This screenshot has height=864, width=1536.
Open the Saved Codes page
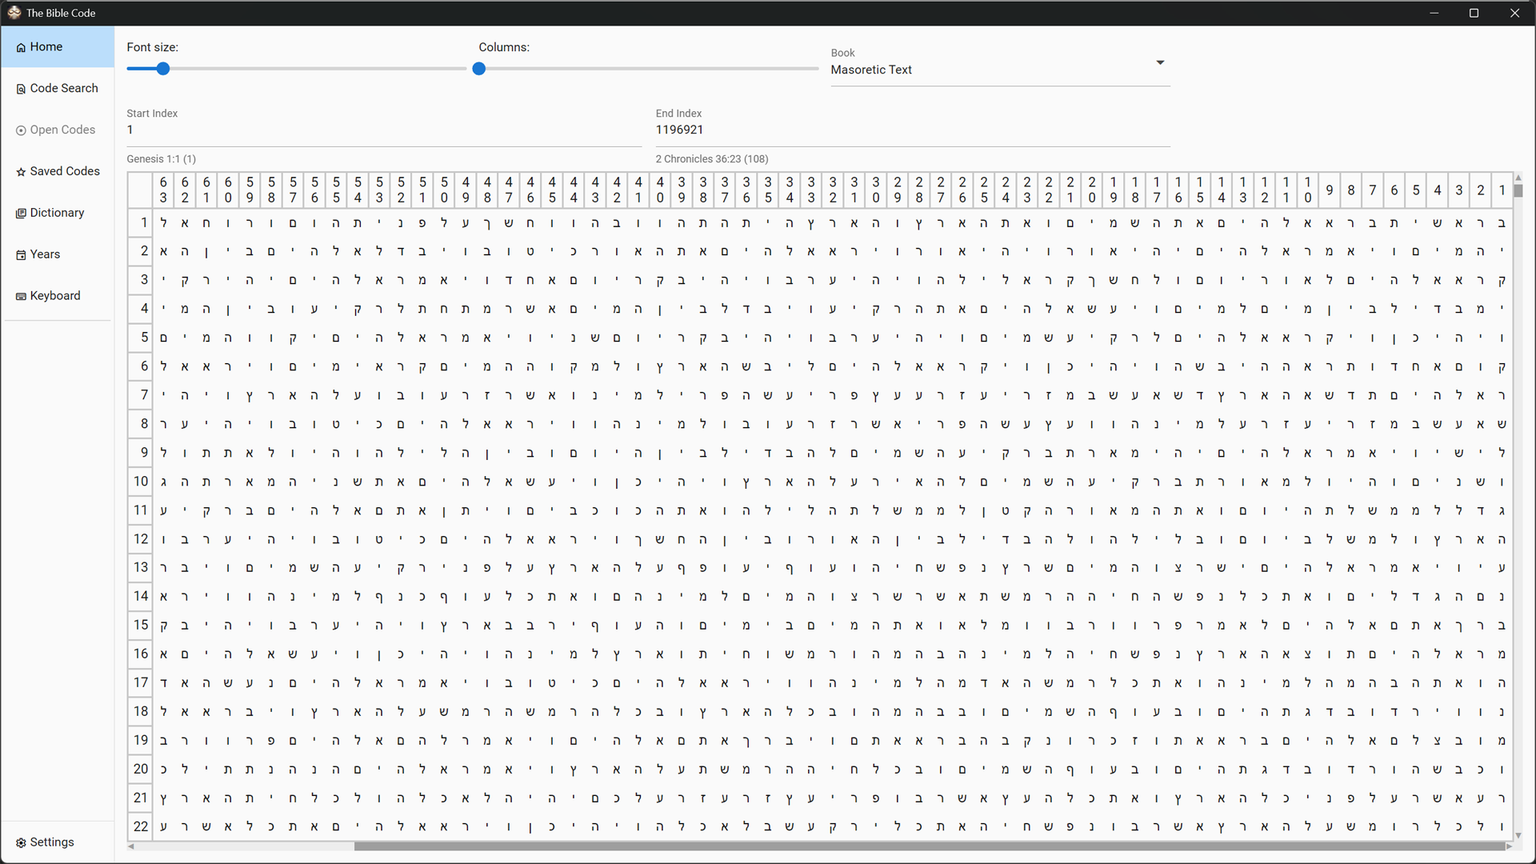pos(64,172)
